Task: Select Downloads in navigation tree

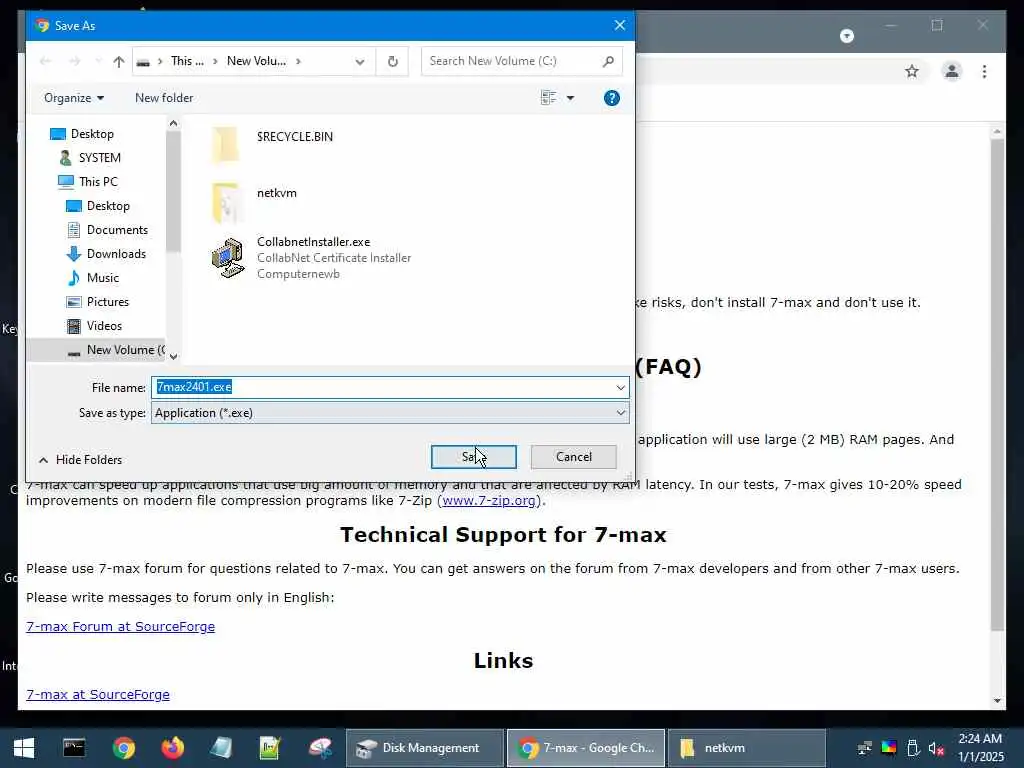Action: pyautogui.click(x=116, y=254)
